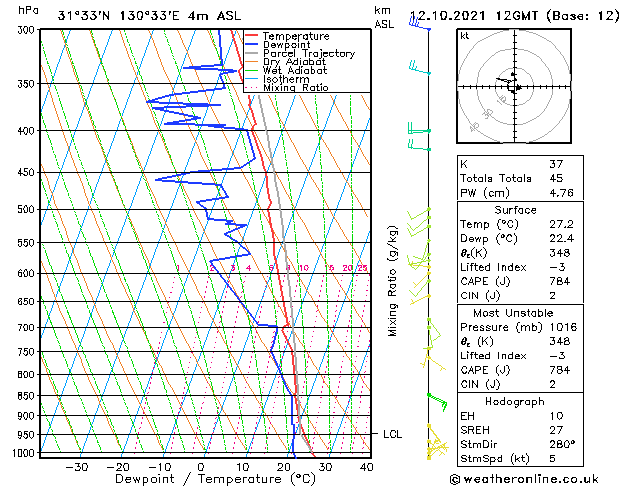Click the Surface section heading

(x=515, y=210)
